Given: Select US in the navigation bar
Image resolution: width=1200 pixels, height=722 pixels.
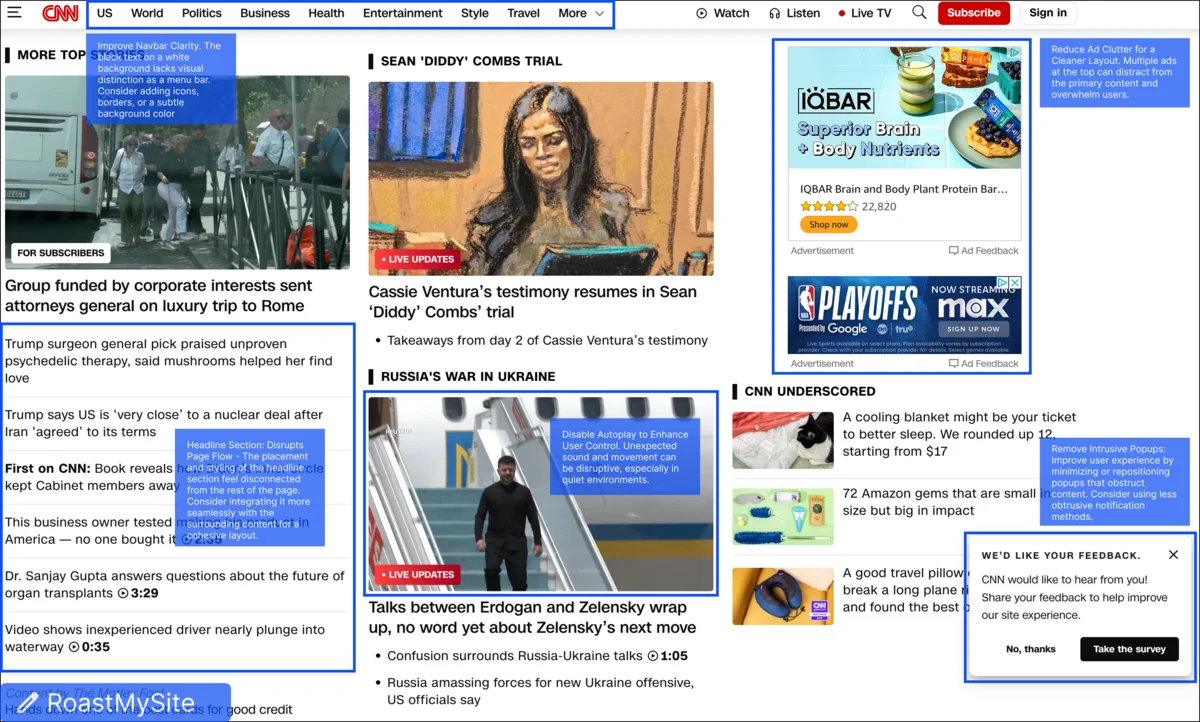Looking at the screenshot, I should (105, 13).
